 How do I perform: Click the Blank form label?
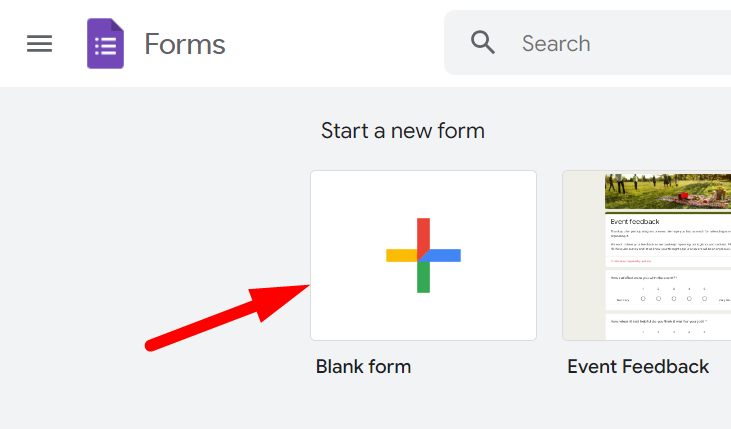[363, 367]
